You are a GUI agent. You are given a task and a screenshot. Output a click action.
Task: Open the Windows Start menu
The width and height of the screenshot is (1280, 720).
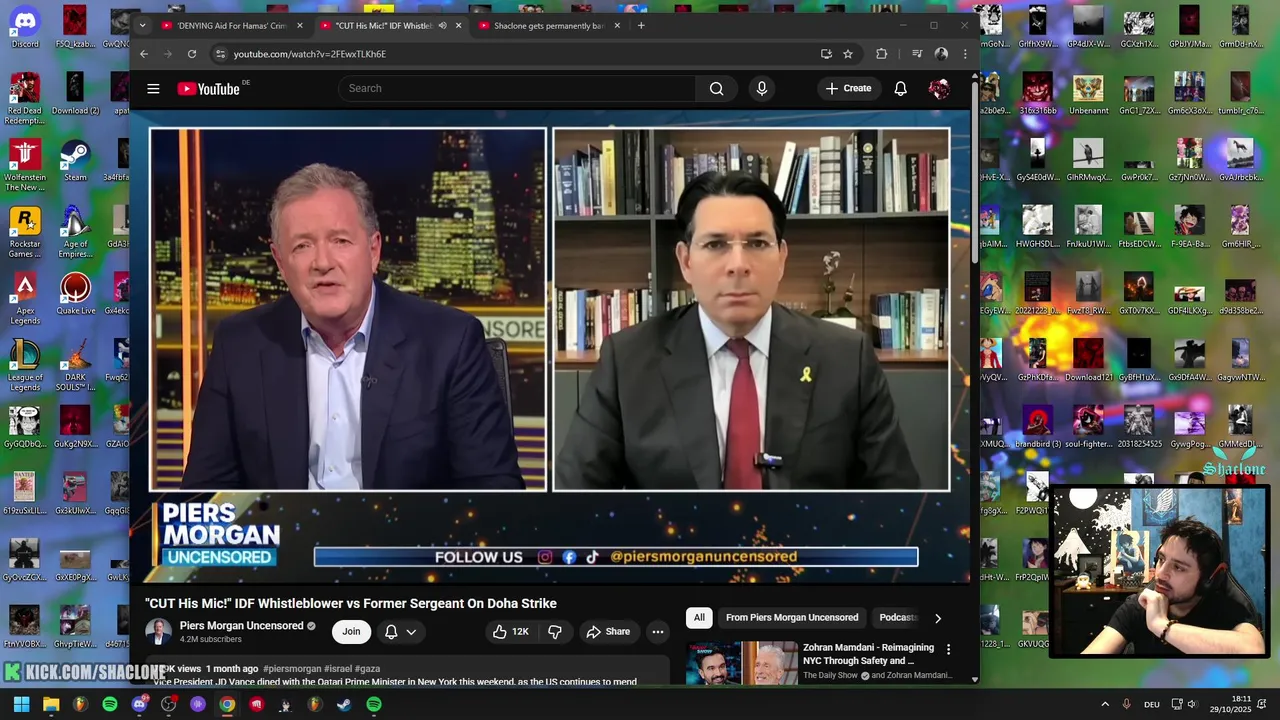pos(21,704)
